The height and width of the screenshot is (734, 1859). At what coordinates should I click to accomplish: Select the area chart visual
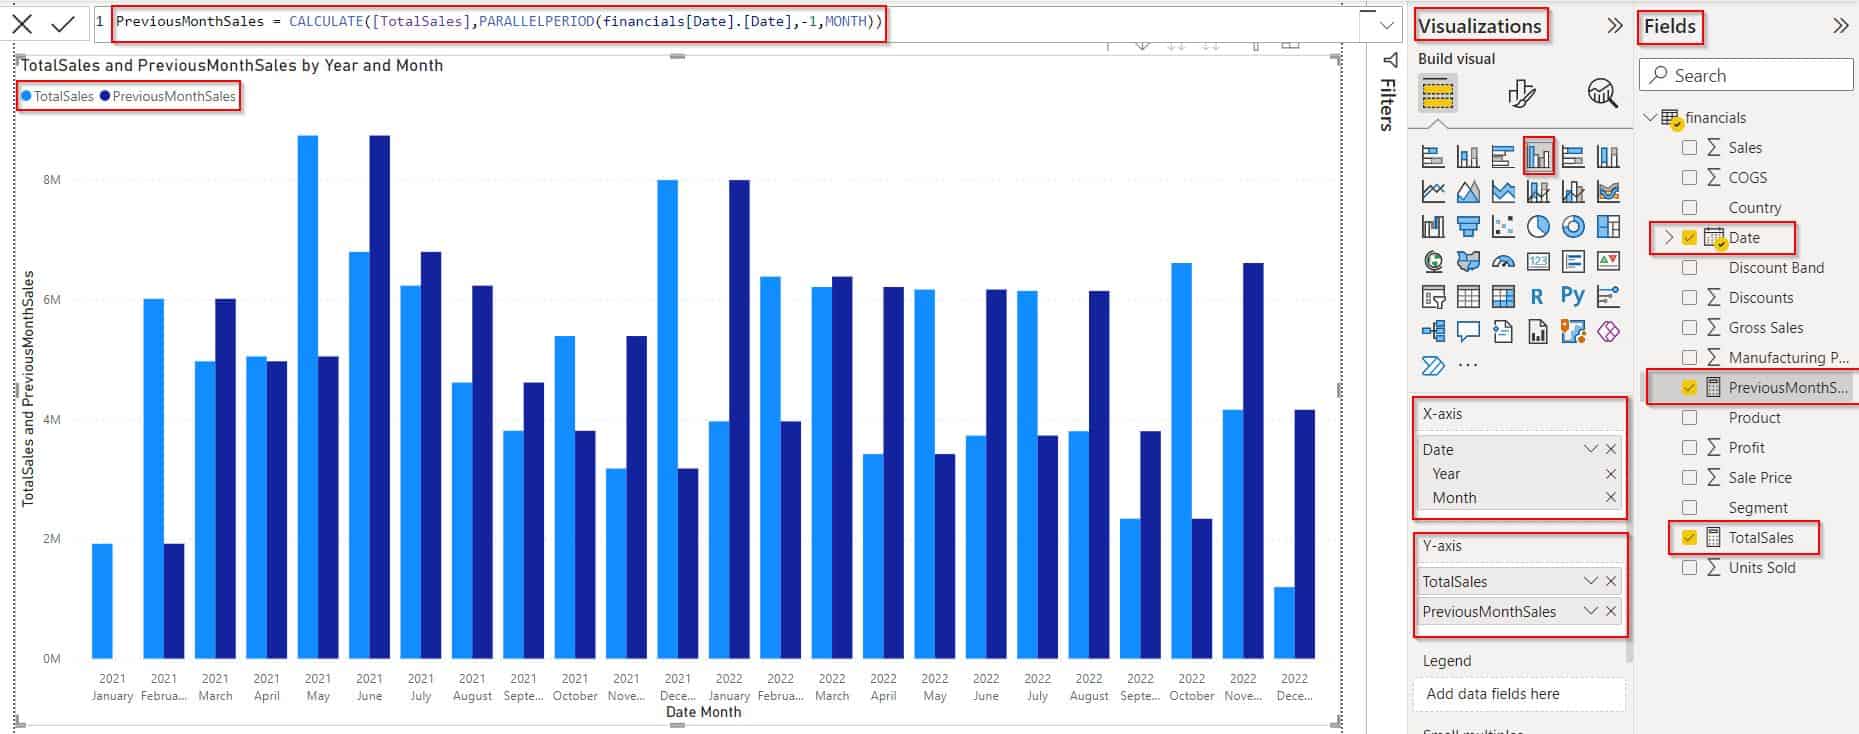click(x=1468, y=192)
